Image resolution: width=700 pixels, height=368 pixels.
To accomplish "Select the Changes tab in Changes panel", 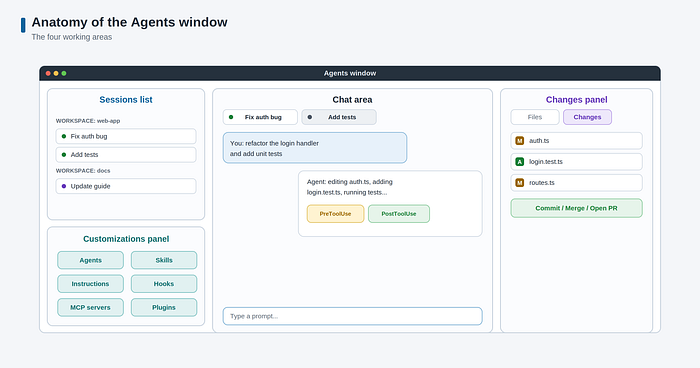I will coord(588,117).
